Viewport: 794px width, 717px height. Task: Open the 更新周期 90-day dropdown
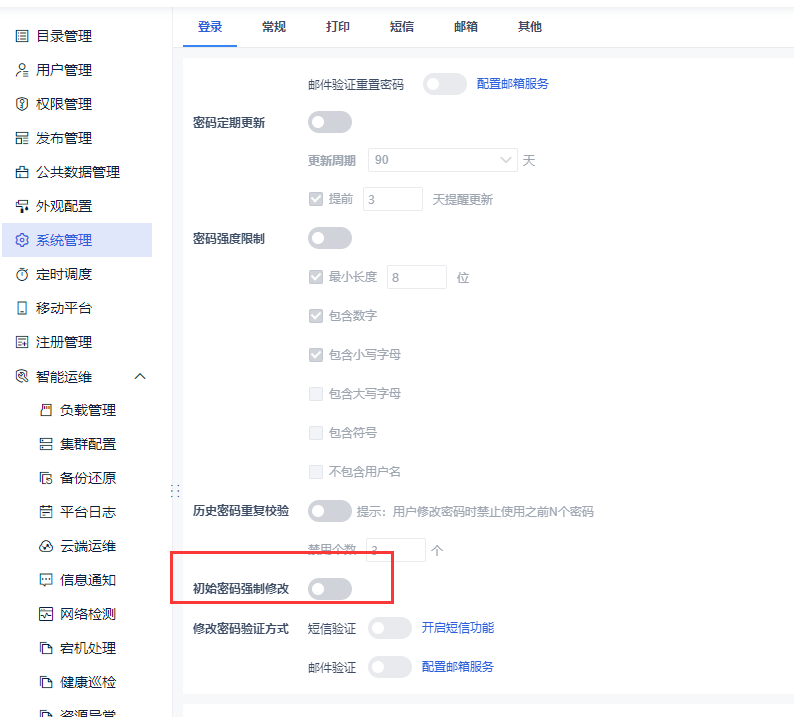click(443, 160)
